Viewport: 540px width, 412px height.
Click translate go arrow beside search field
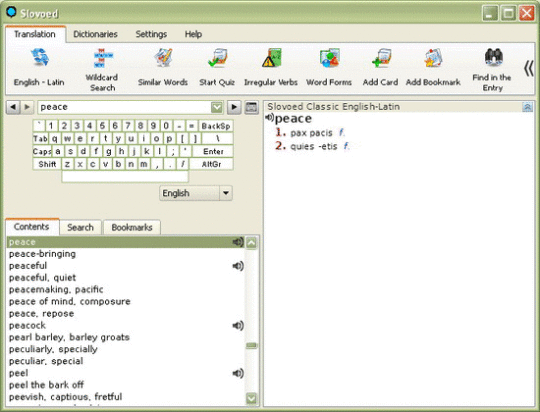[234, 107]
